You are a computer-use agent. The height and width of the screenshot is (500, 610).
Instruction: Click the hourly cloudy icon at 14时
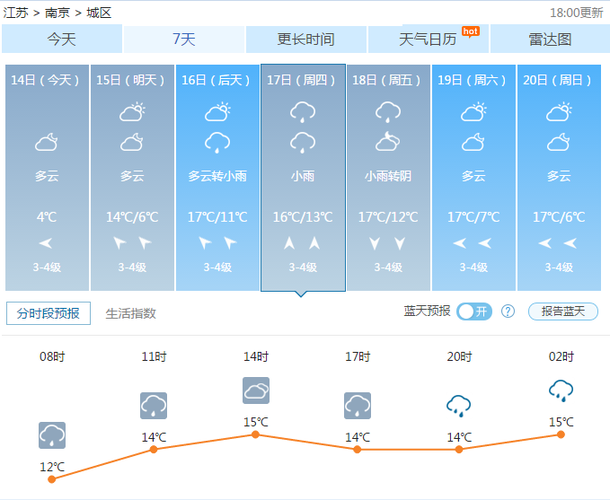tap(256, 390)
